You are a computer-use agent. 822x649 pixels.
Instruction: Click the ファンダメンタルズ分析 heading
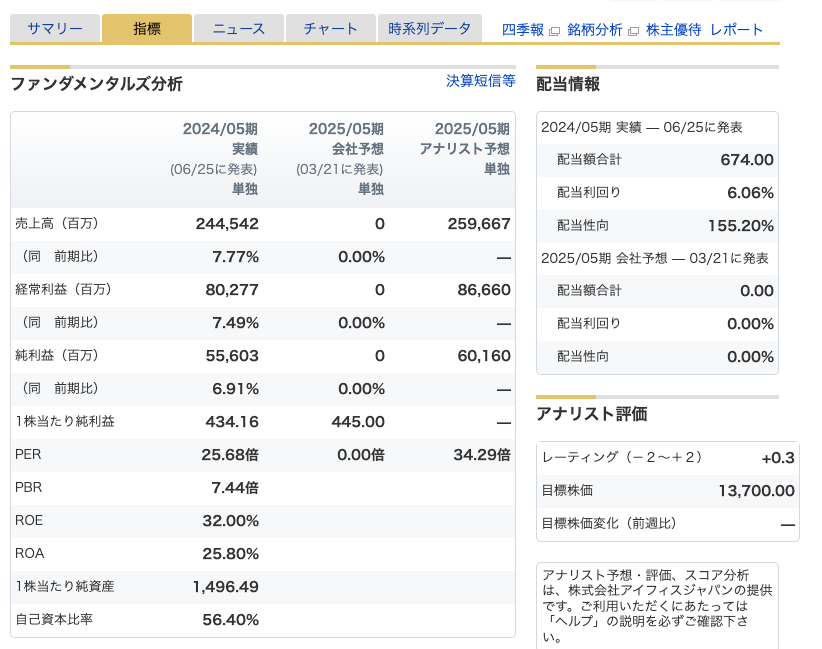pyautogui.click(x=96, y=84)
